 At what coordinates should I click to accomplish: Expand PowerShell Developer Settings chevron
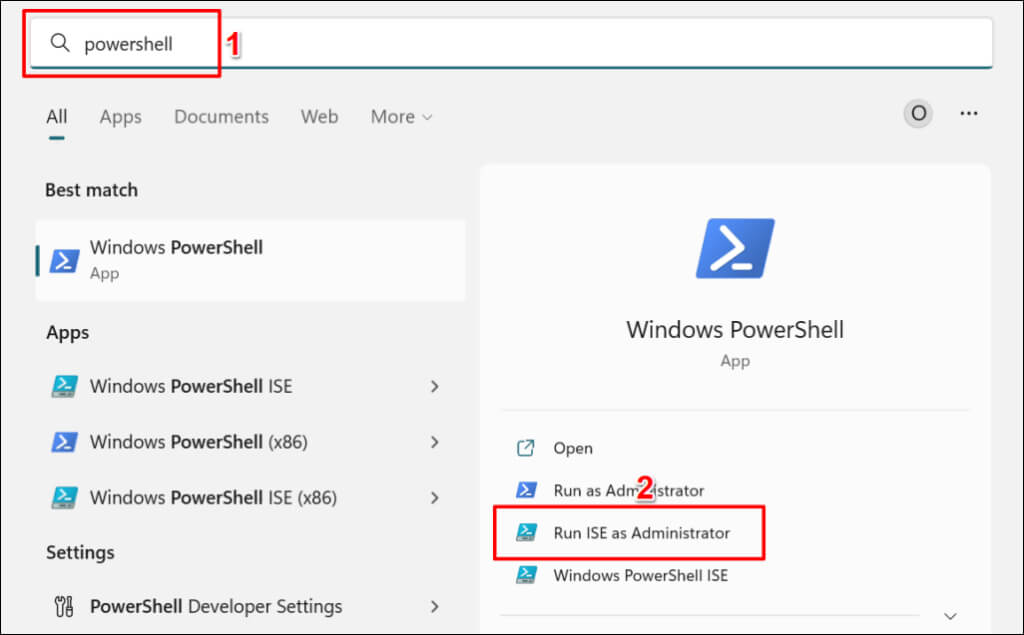click(435, 606)
